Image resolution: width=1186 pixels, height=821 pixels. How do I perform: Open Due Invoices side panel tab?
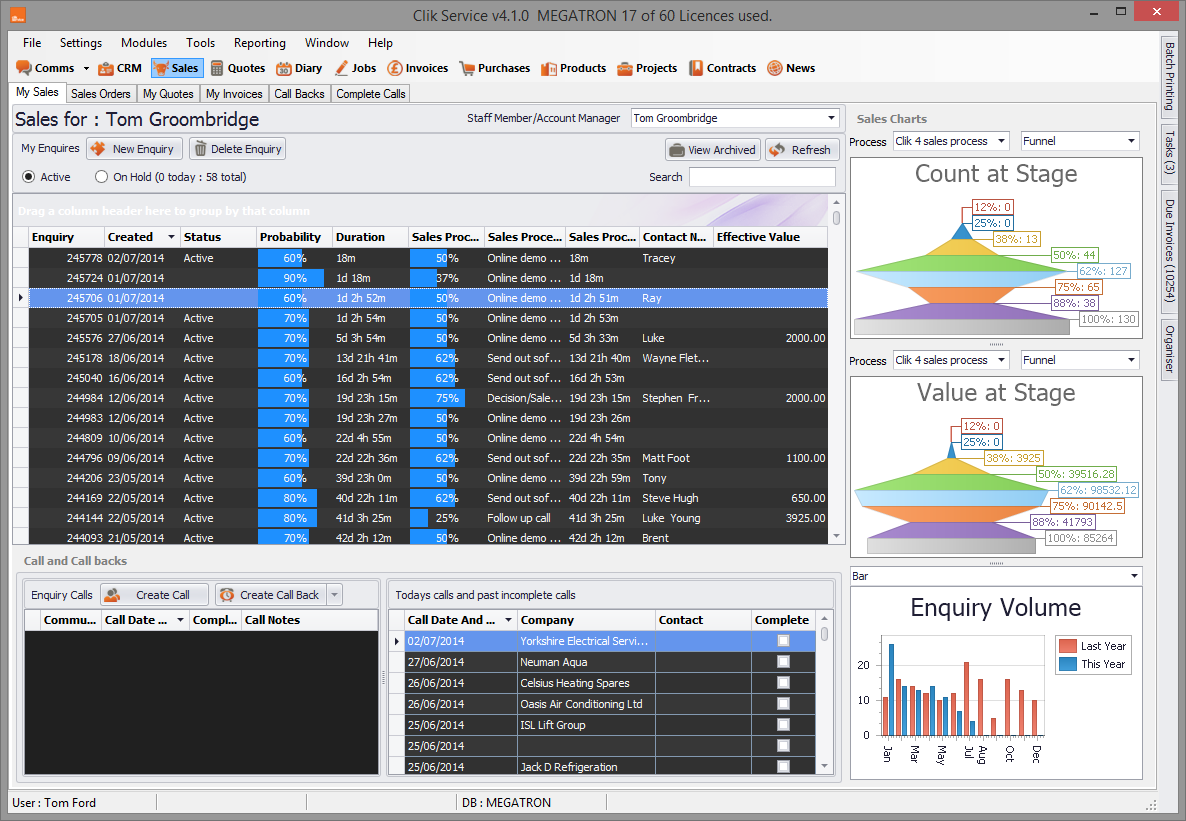(x=1170, y=251)
